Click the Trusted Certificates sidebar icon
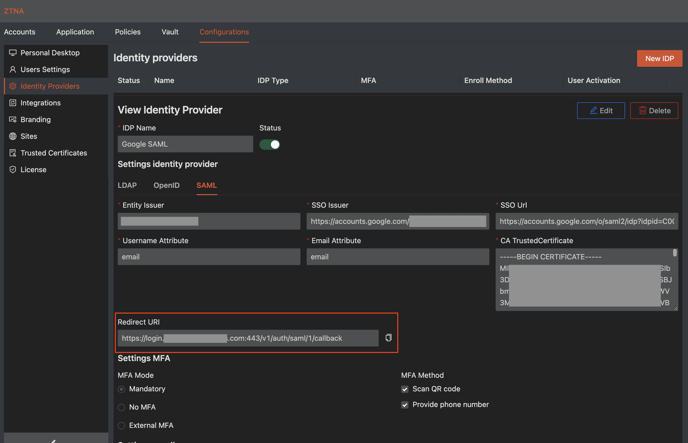 13,153
